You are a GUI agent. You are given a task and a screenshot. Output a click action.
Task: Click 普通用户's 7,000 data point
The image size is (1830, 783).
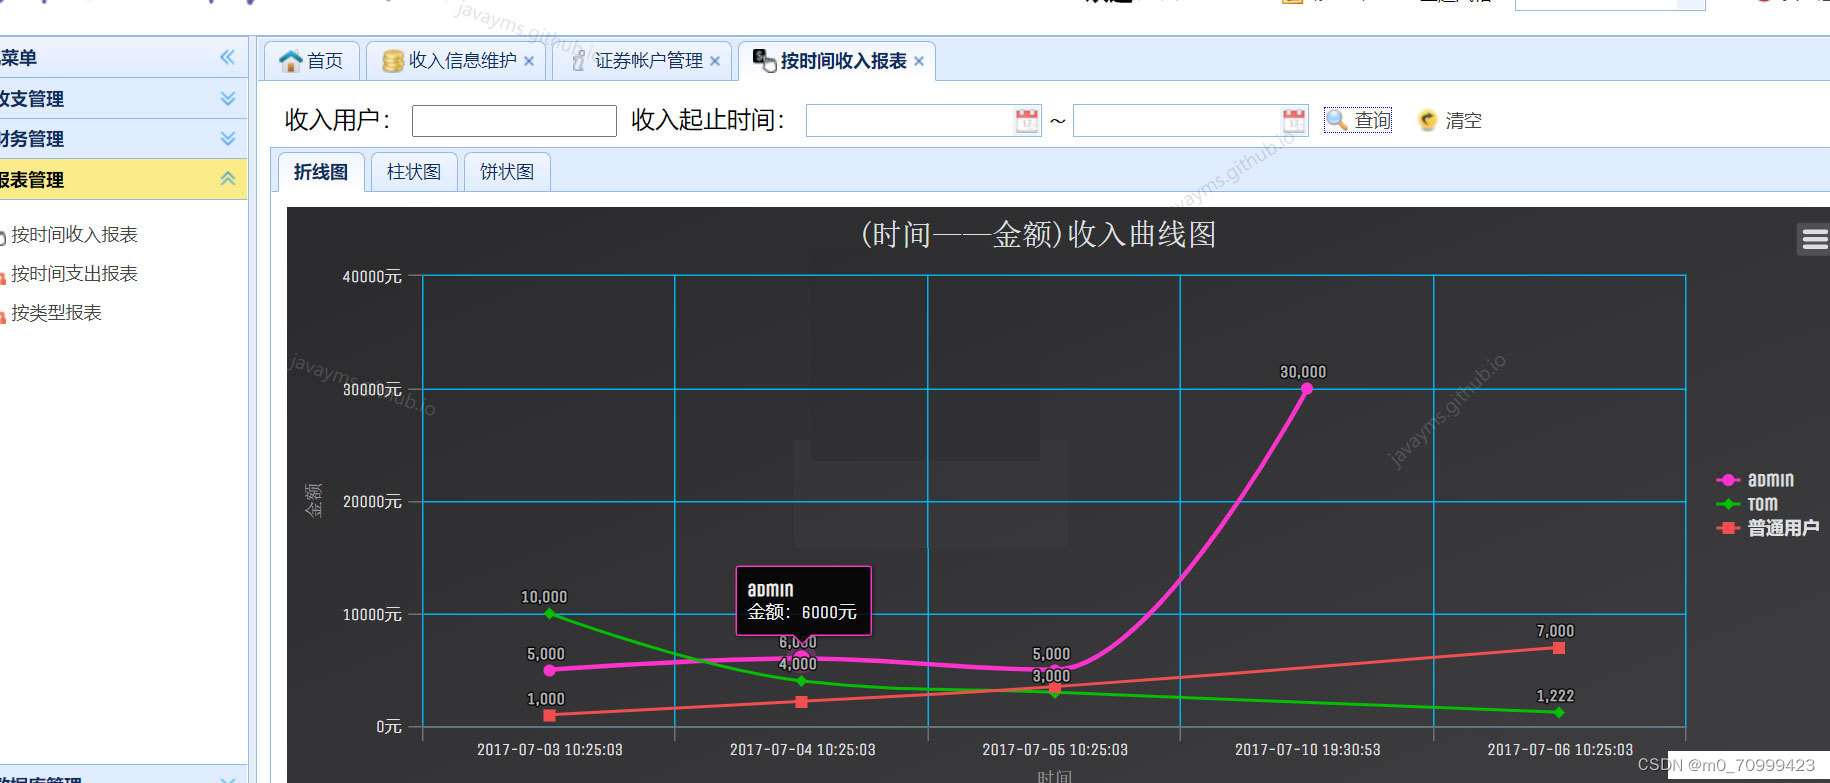(1559, 648)
